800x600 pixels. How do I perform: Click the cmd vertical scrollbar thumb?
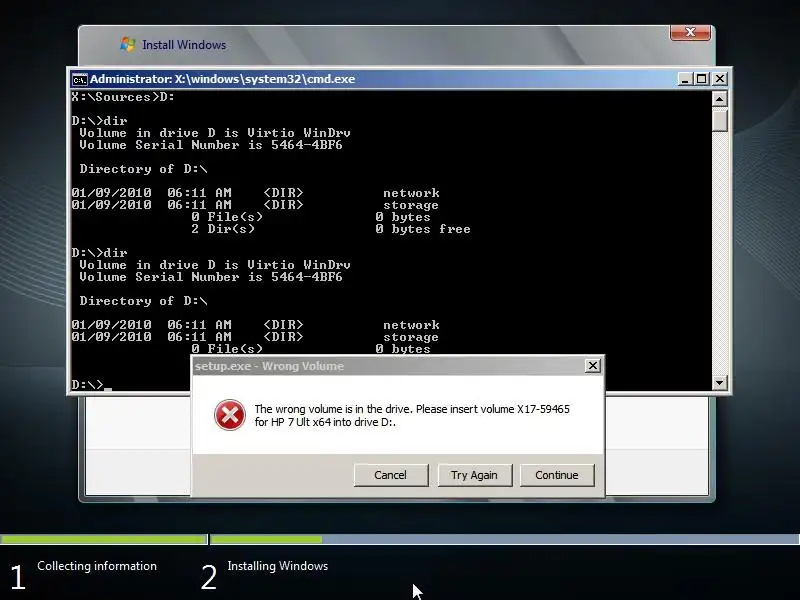(x=719, y=120)
